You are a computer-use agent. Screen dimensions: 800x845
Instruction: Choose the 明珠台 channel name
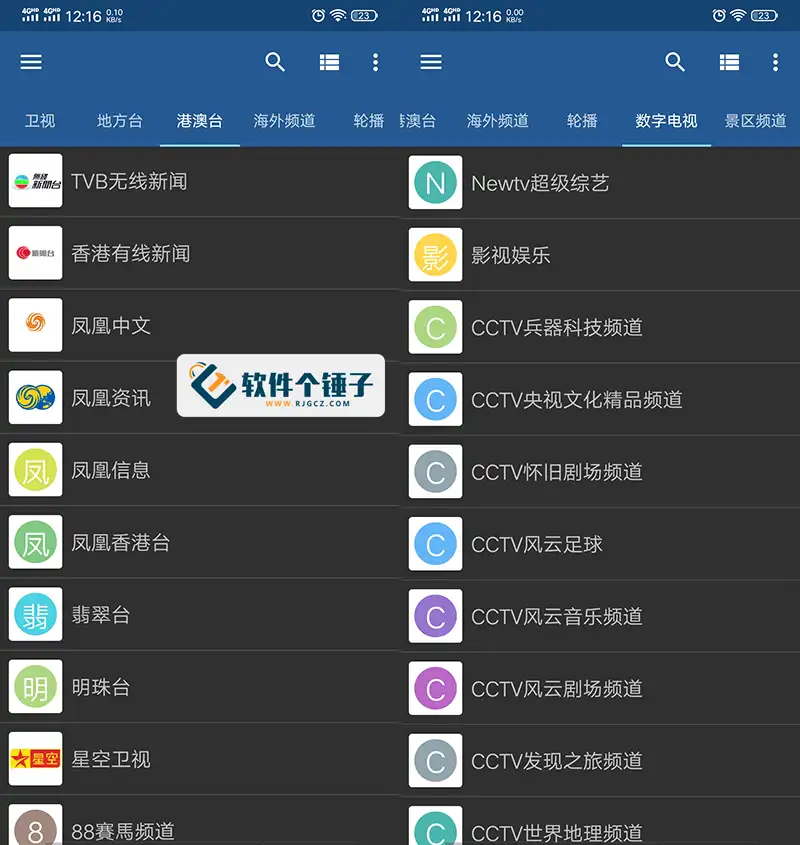pyautogui.click(x=101, y=687)
